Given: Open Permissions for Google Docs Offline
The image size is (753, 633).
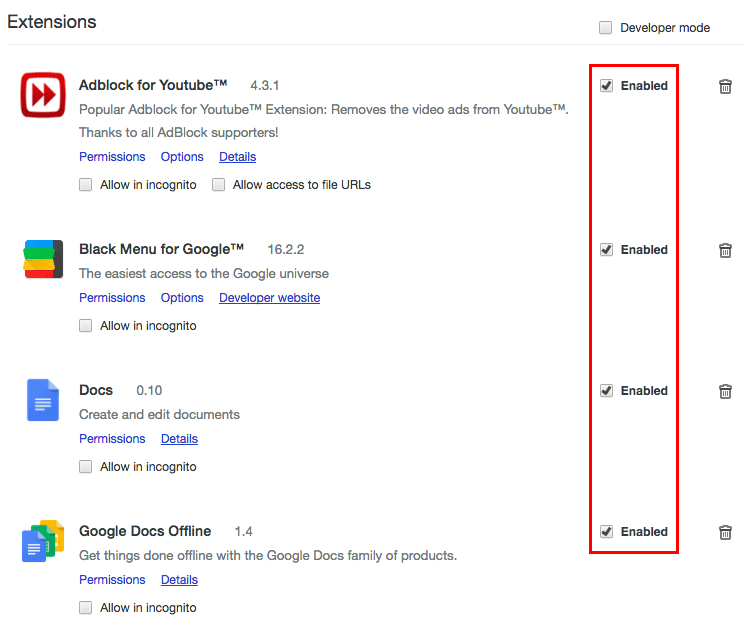Looking at the screenshot, I should [x=112, y=580].
